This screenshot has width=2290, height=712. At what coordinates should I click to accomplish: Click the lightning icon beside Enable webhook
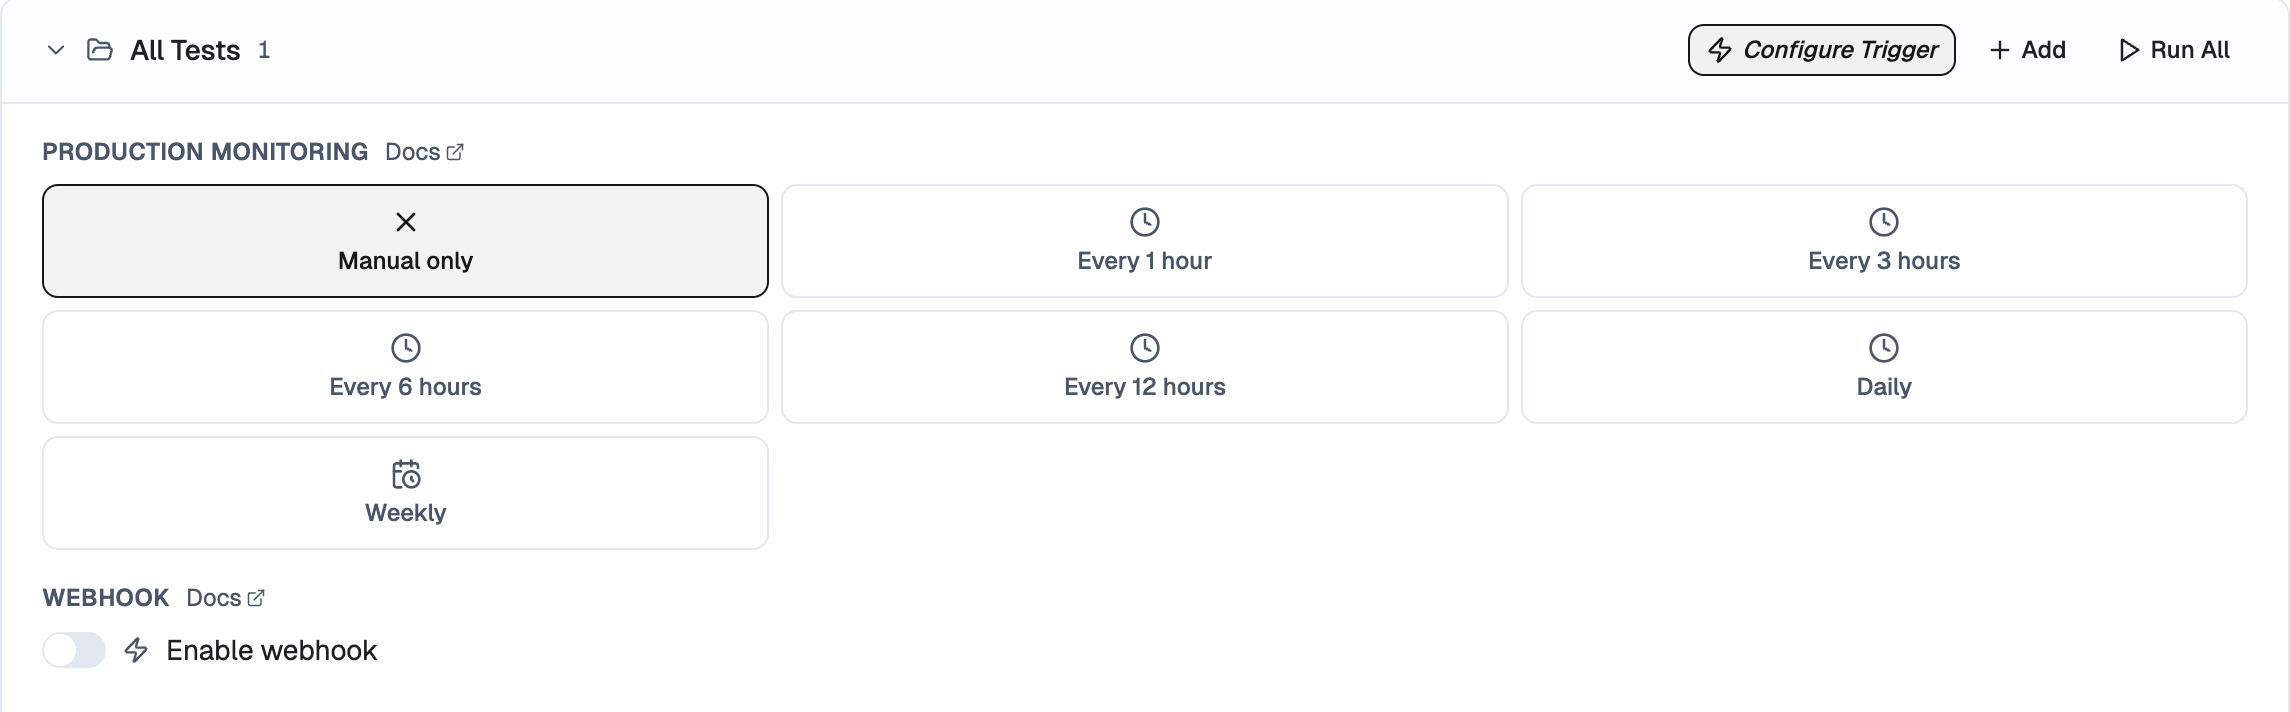tap(135, 650)
